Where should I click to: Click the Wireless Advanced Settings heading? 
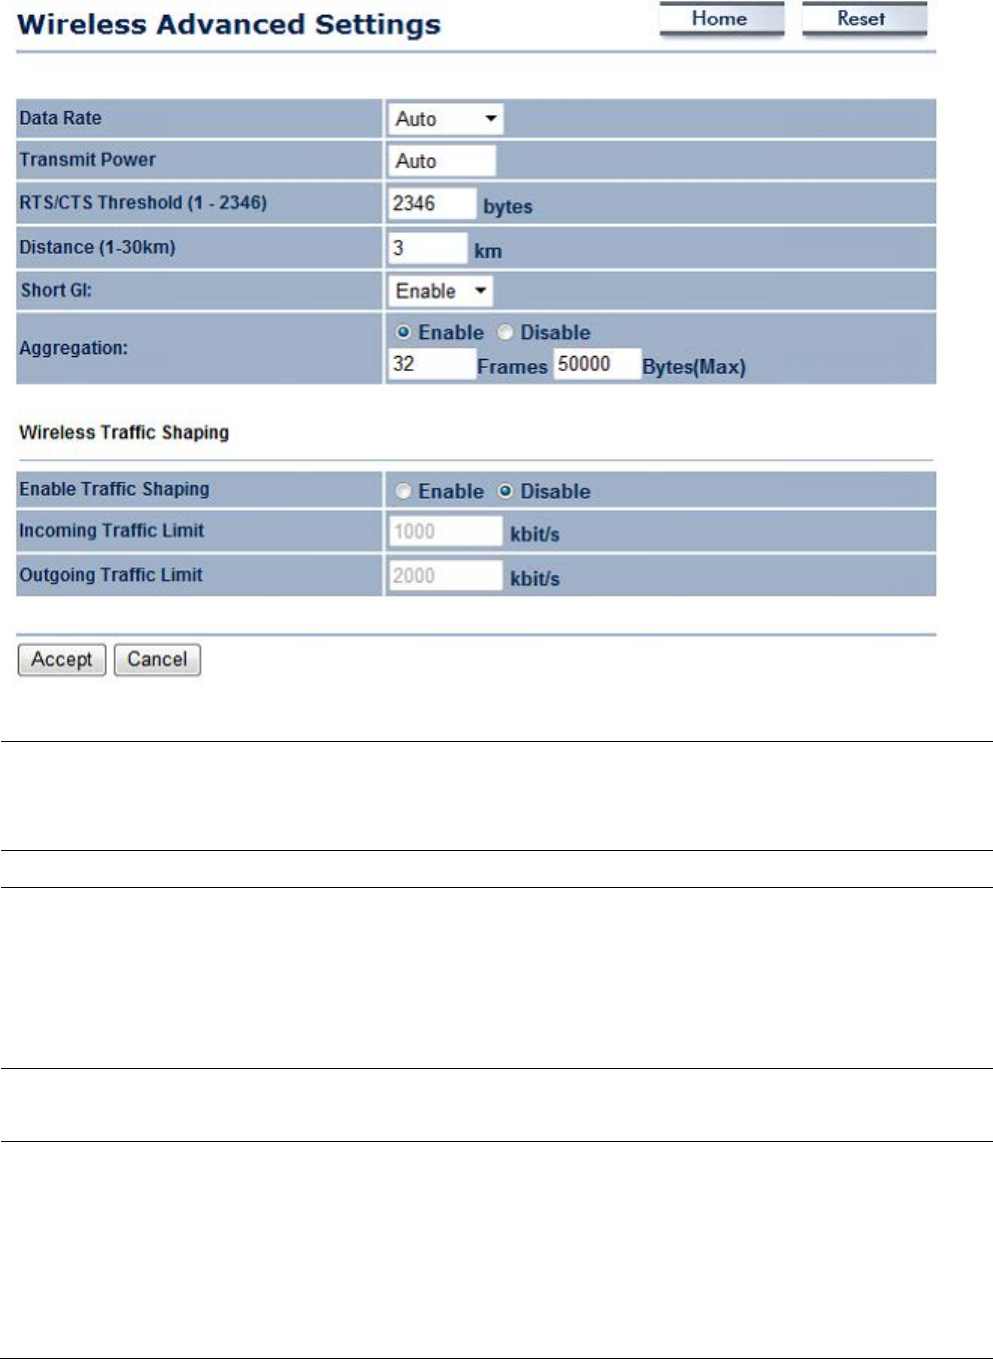(229, 25)
